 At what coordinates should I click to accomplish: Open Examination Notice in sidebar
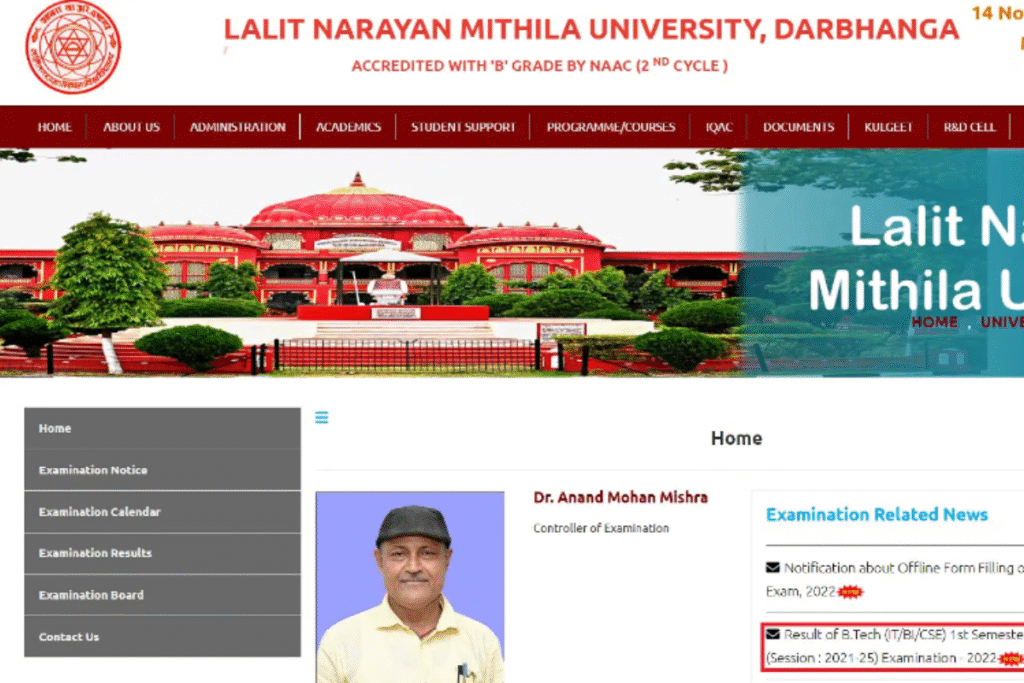(163, 470)
